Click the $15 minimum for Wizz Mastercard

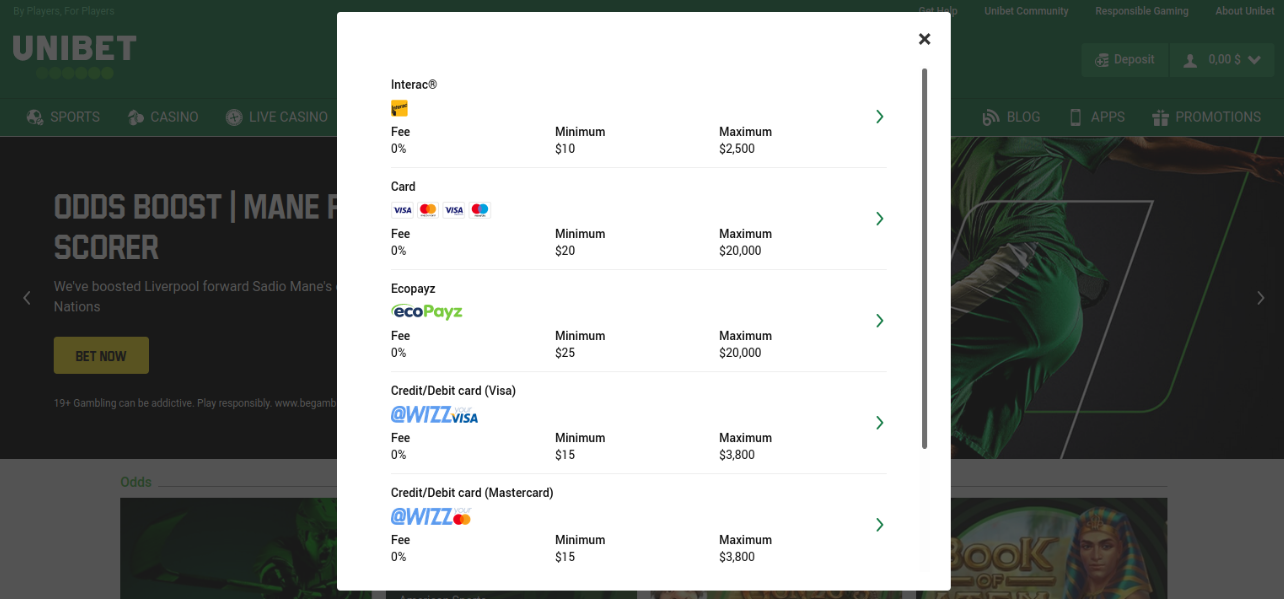click(x=565, y=557)
